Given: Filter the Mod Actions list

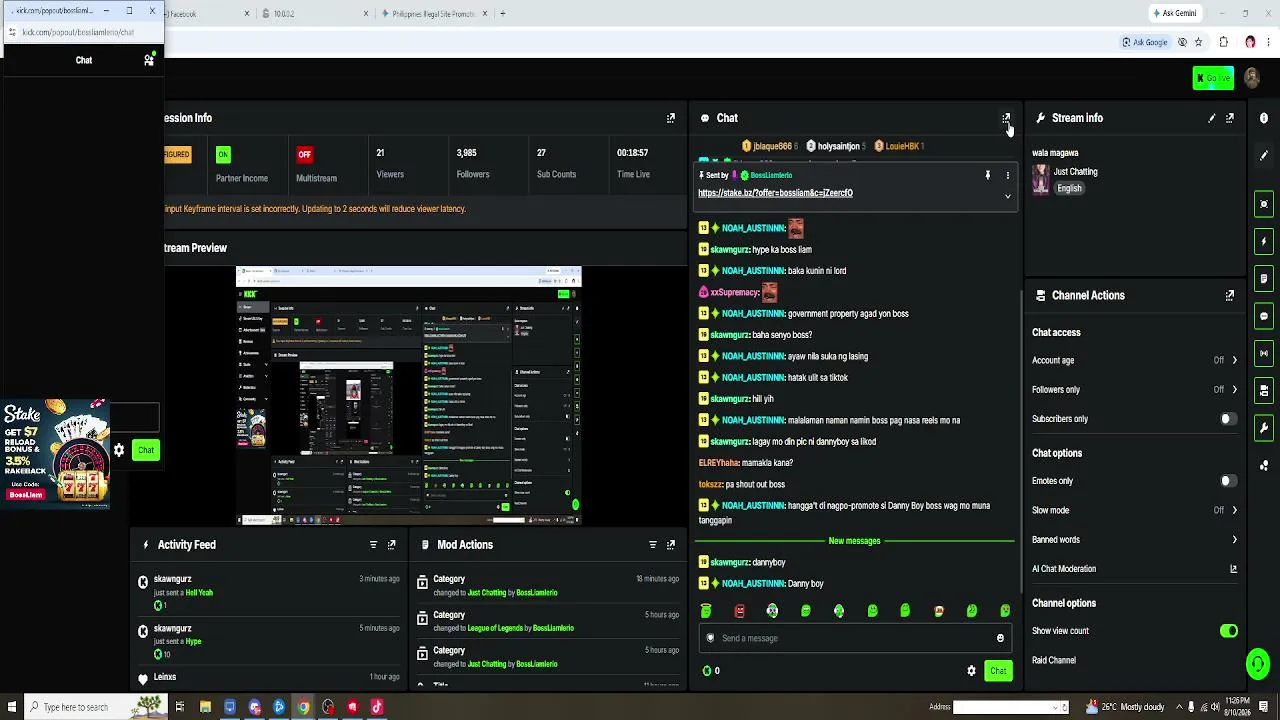Looking at the screenshot, I should [x=653, y=545].
